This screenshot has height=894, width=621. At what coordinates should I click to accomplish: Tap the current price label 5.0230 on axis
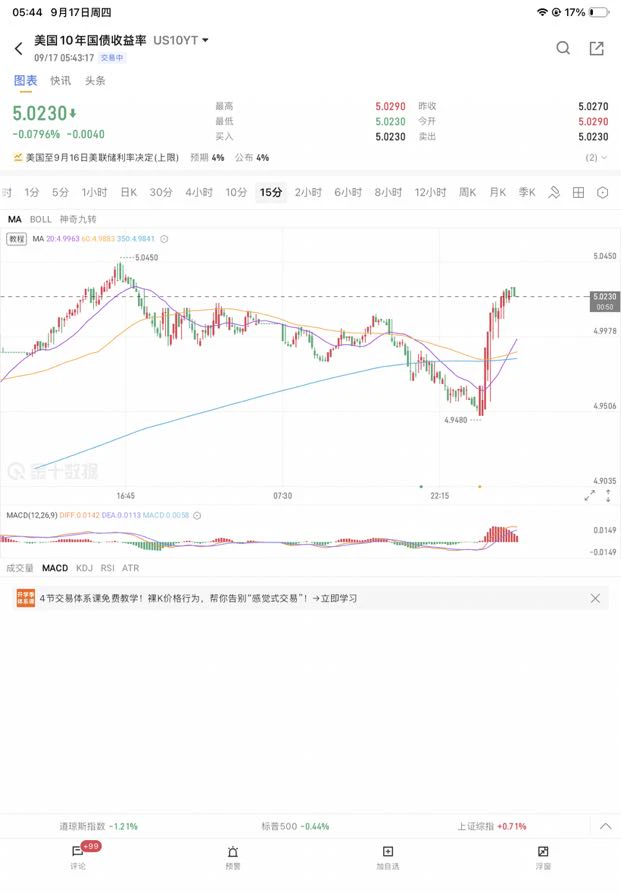[604, 301]
